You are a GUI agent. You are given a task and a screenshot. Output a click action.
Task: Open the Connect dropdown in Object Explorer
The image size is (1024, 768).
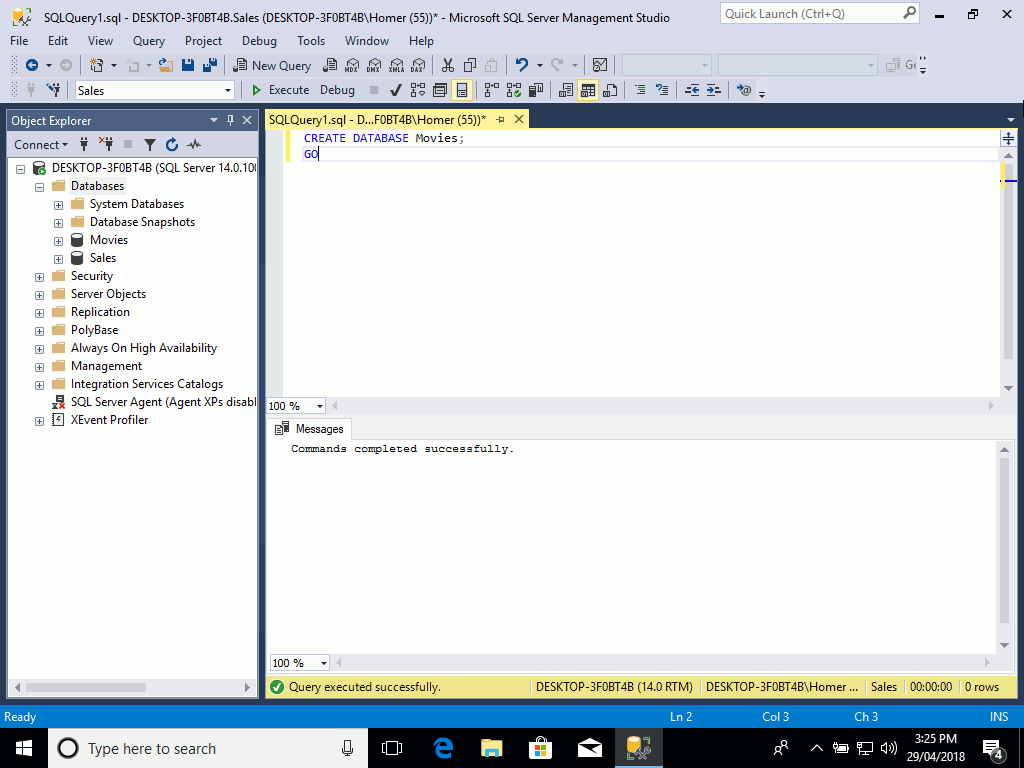41,144
